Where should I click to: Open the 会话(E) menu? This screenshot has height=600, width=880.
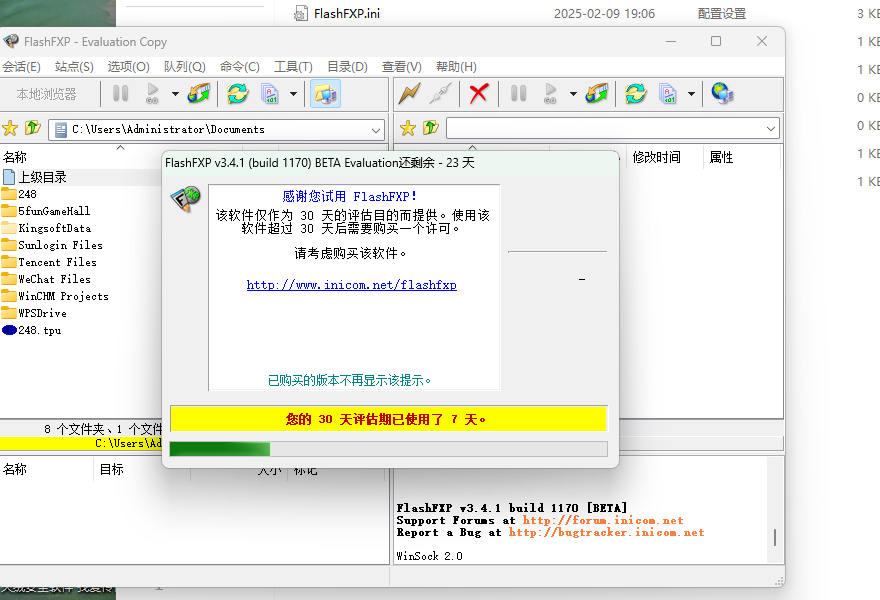coord(21,67)
